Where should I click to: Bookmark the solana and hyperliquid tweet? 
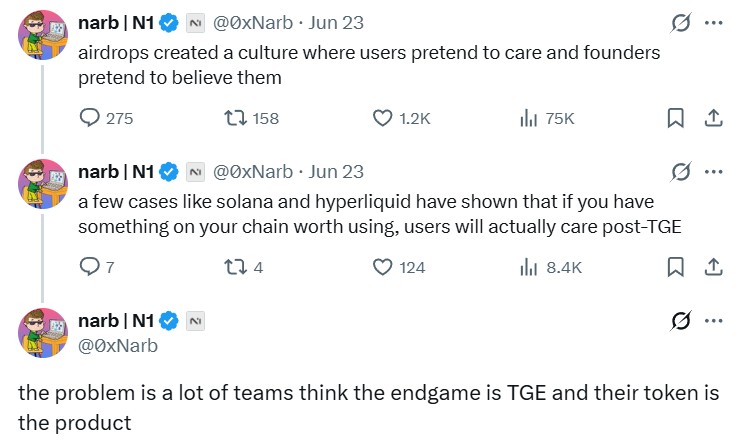[x=675, y=267]
